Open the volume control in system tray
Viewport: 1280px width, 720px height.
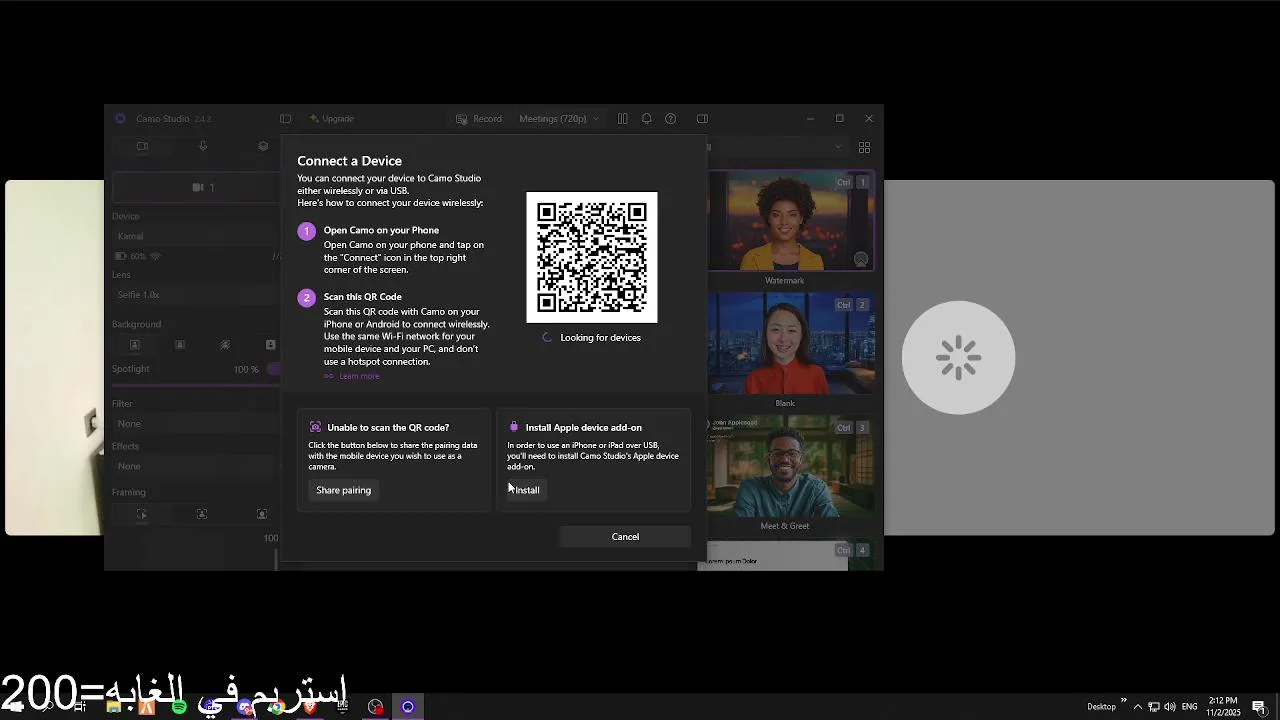(x=1170, y=707)
